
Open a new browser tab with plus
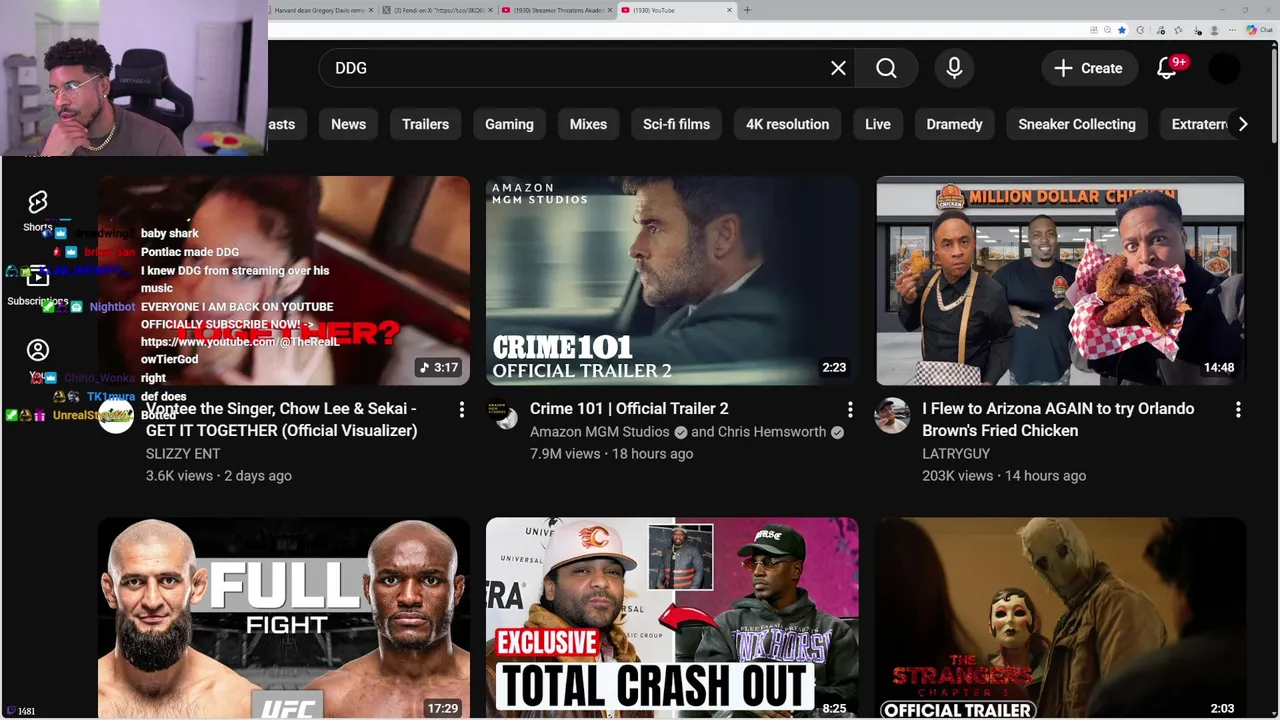[x=747, y=10]
